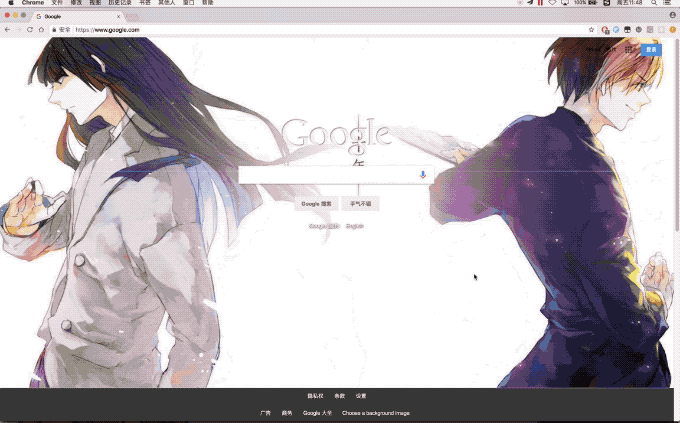680x423 pixels.
Task: Click Choose a background image link
Action: tap(376, 413)
